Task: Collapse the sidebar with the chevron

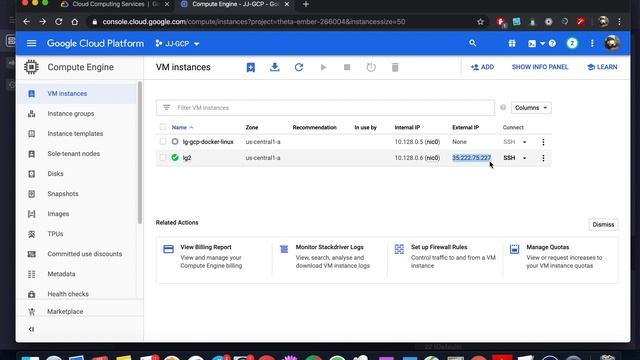Action: [31, 329]
